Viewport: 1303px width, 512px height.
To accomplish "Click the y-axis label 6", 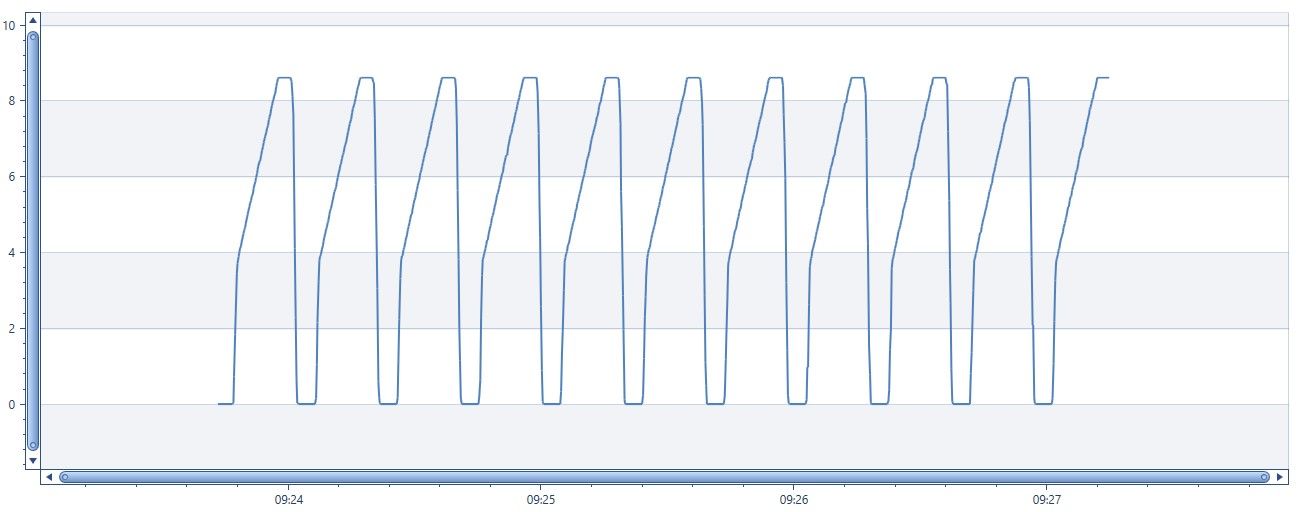I will click(12, 177).
